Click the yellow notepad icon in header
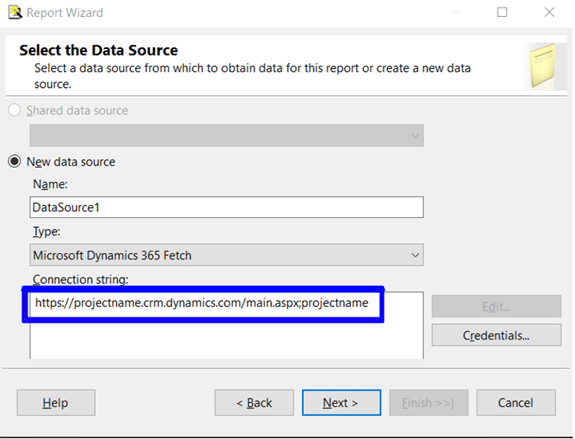575x439 pixels. pos(543,66)
